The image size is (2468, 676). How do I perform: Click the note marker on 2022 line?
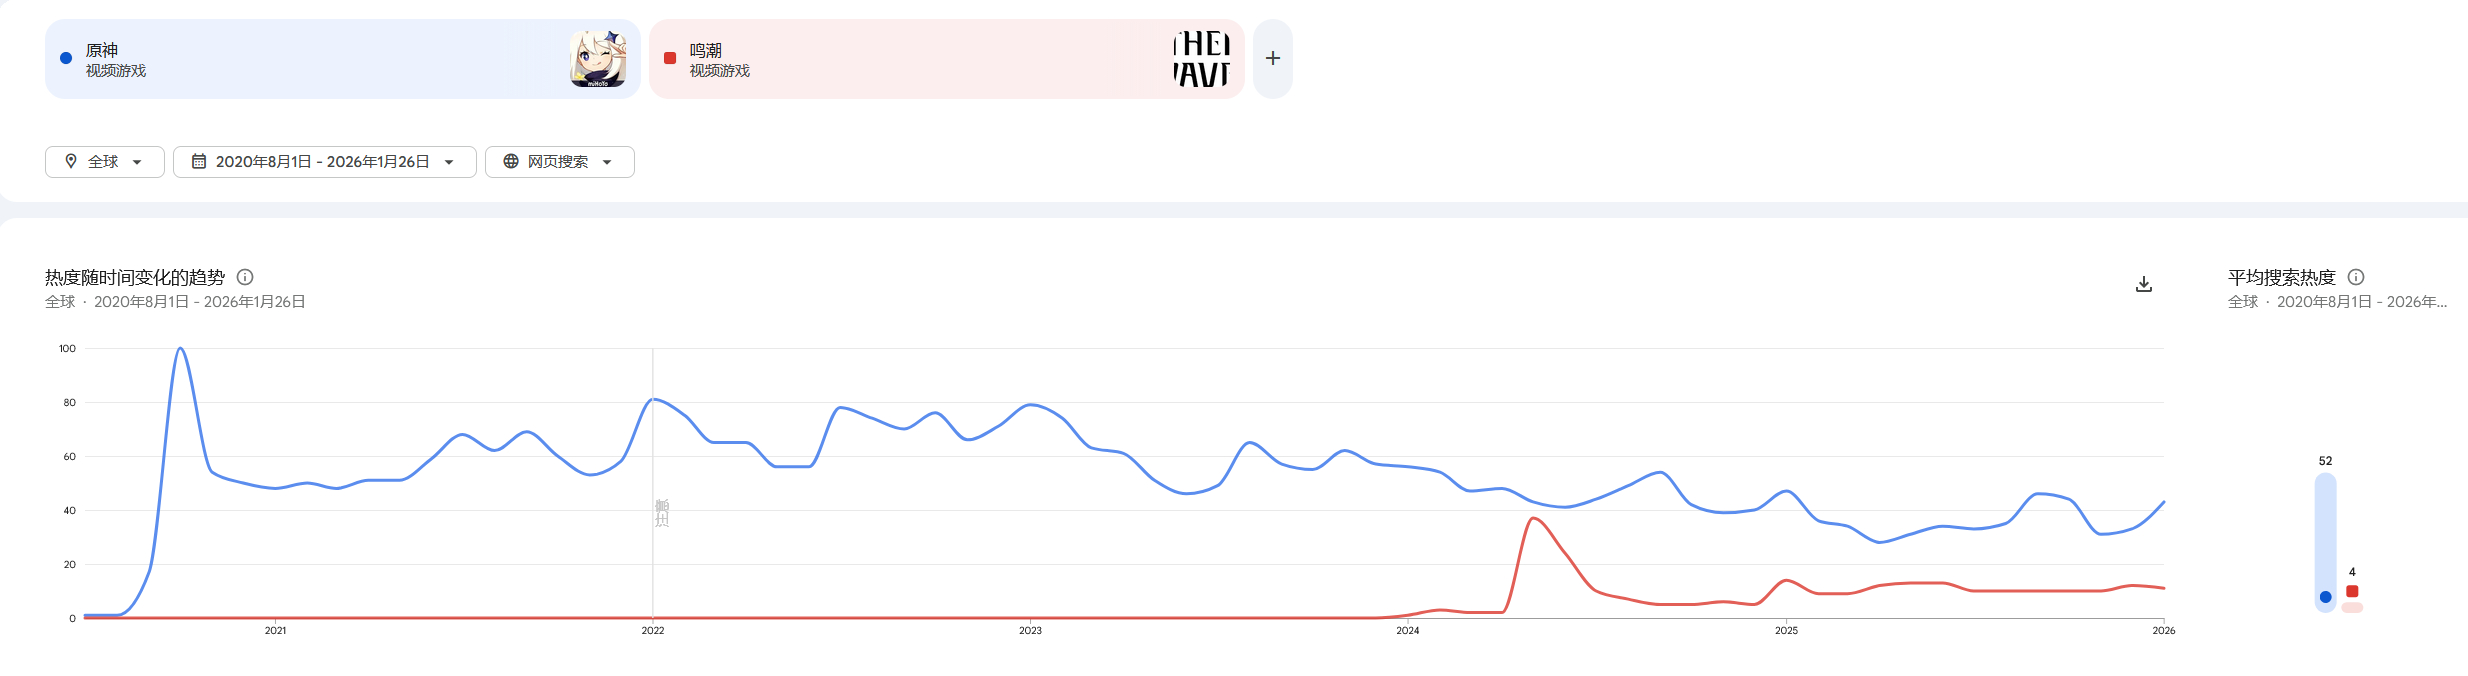(661, 513)
